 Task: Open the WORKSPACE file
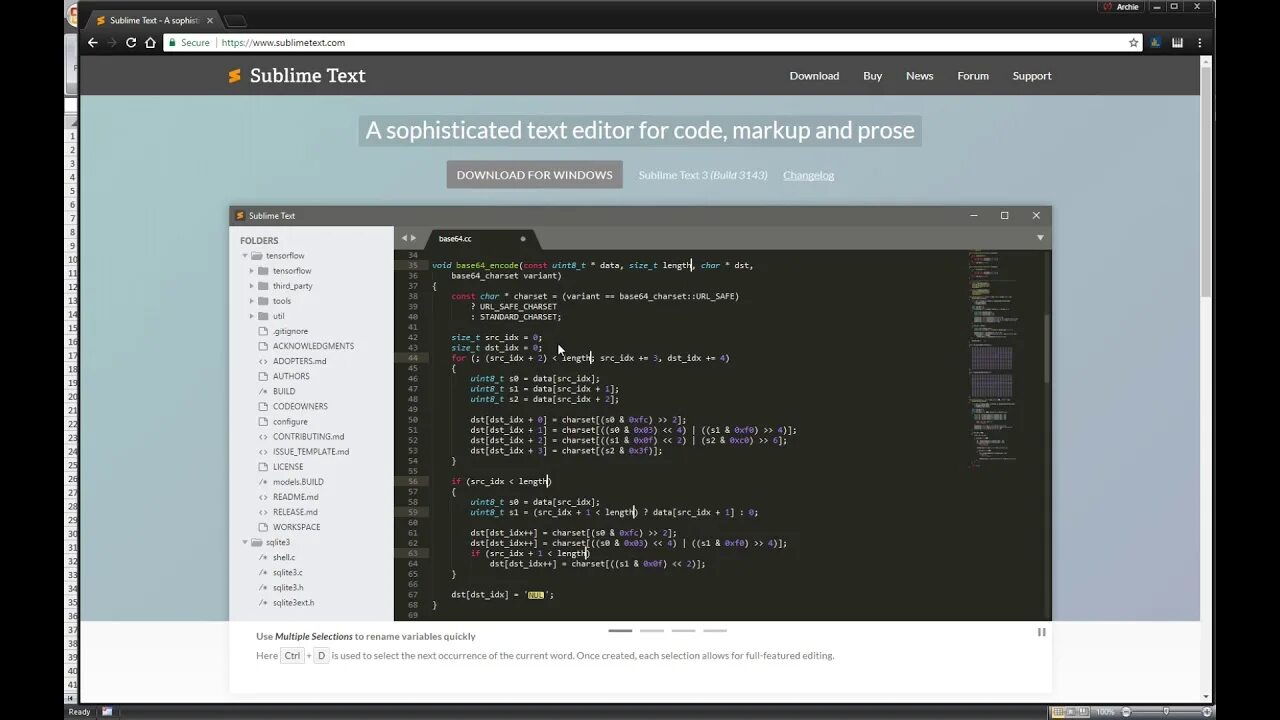[x=296, y=527]
